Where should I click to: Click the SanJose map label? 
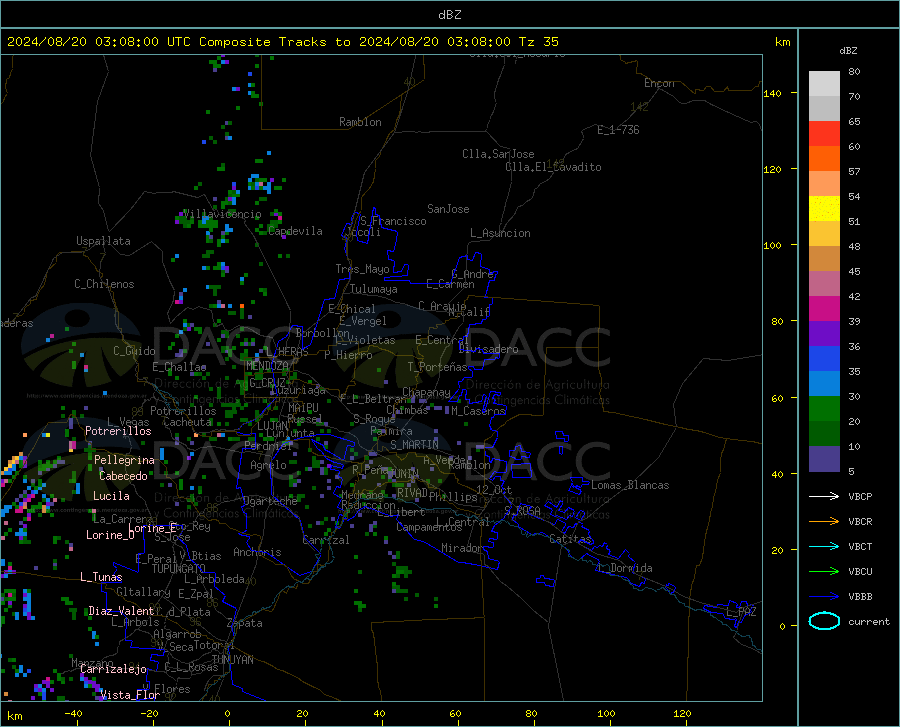pyautogui.click(x=448, y=209)
